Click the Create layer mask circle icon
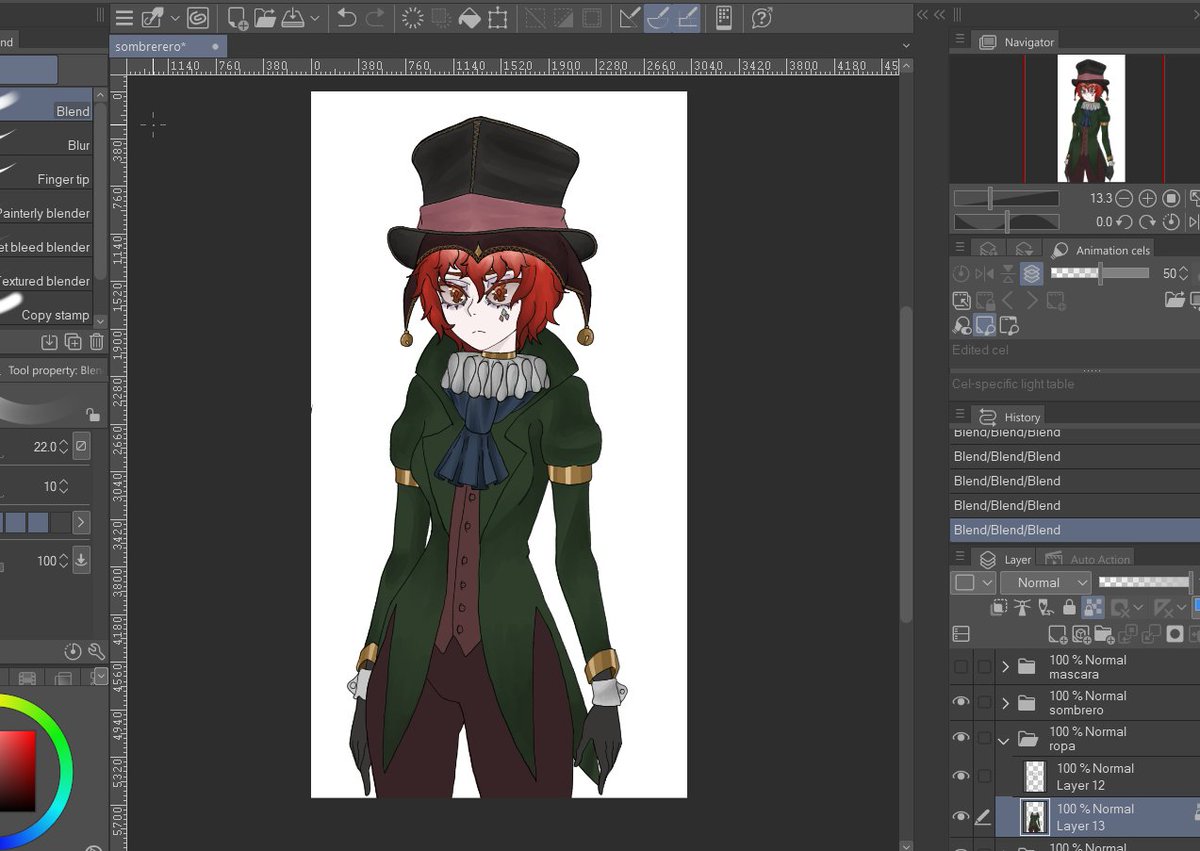Screen dimensions: 1200x851 tap(1175, 634)
